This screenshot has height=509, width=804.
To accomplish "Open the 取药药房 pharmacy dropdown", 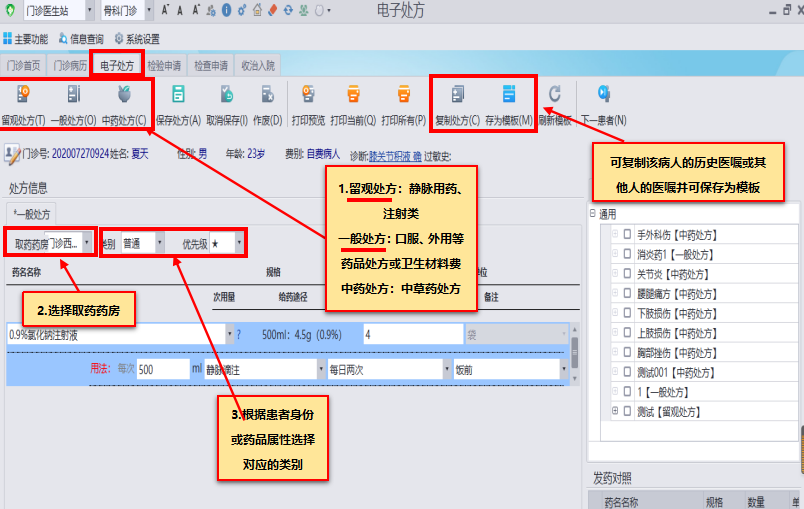I will pos(87,243).
